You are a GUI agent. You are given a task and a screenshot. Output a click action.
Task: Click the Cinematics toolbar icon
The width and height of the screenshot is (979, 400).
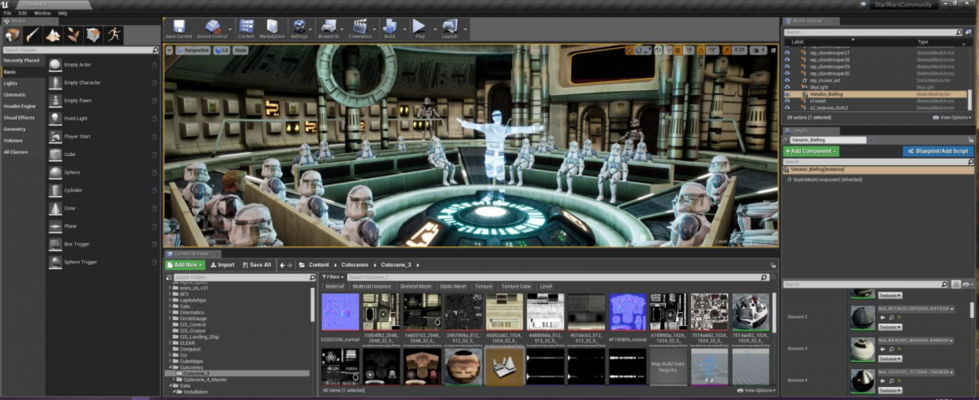pyautogui.click(x=360, y=29)
